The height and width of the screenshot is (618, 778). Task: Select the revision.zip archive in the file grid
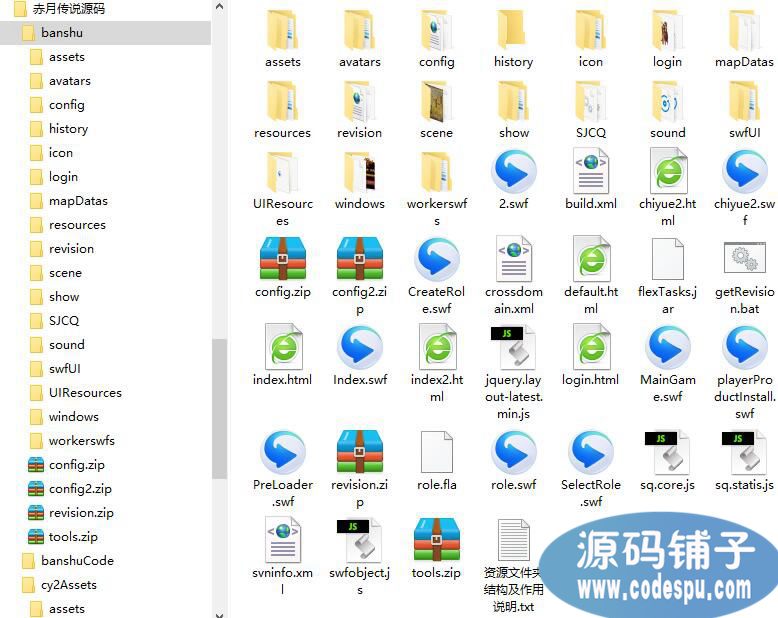click(360, 451)
